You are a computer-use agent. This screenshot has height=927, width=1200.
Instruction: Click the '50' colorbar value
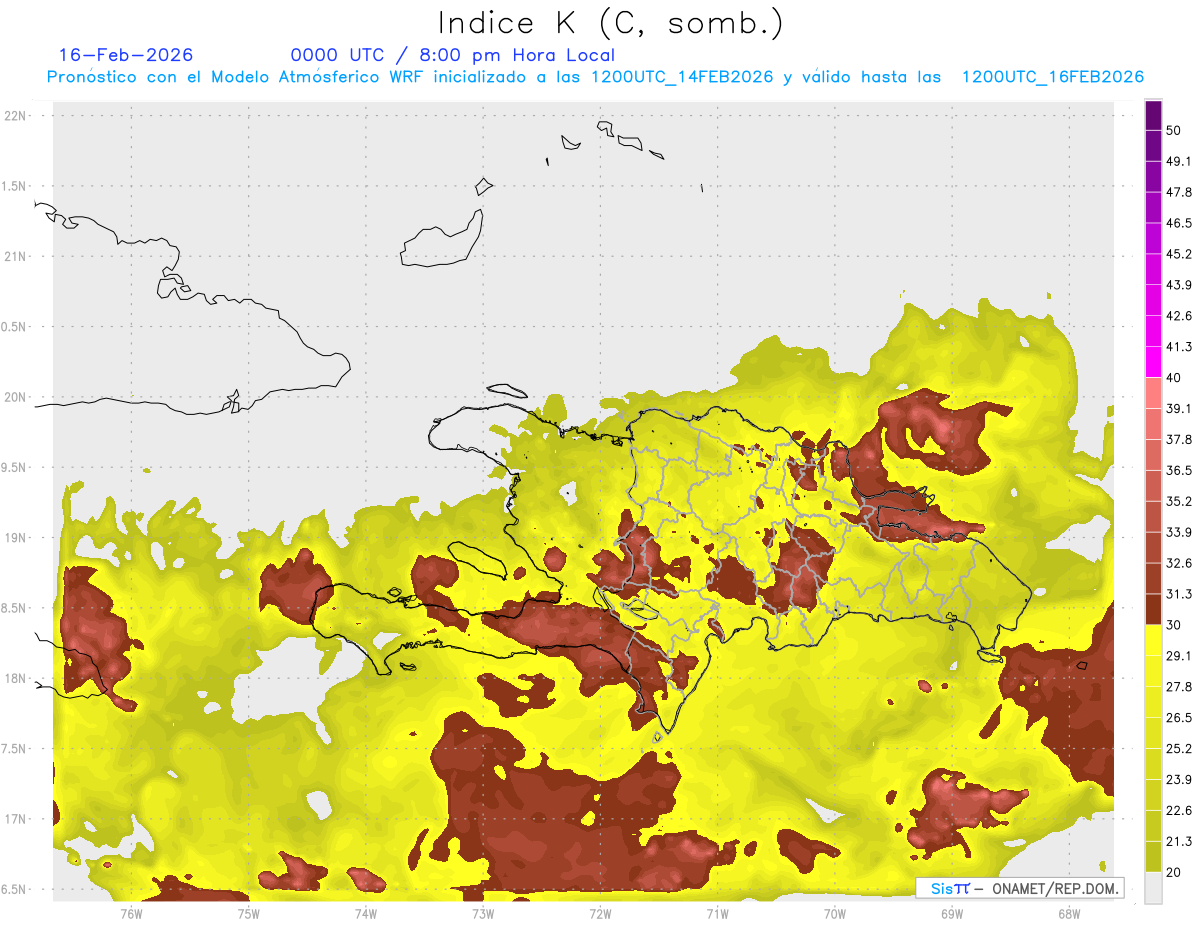(1174, 130)
